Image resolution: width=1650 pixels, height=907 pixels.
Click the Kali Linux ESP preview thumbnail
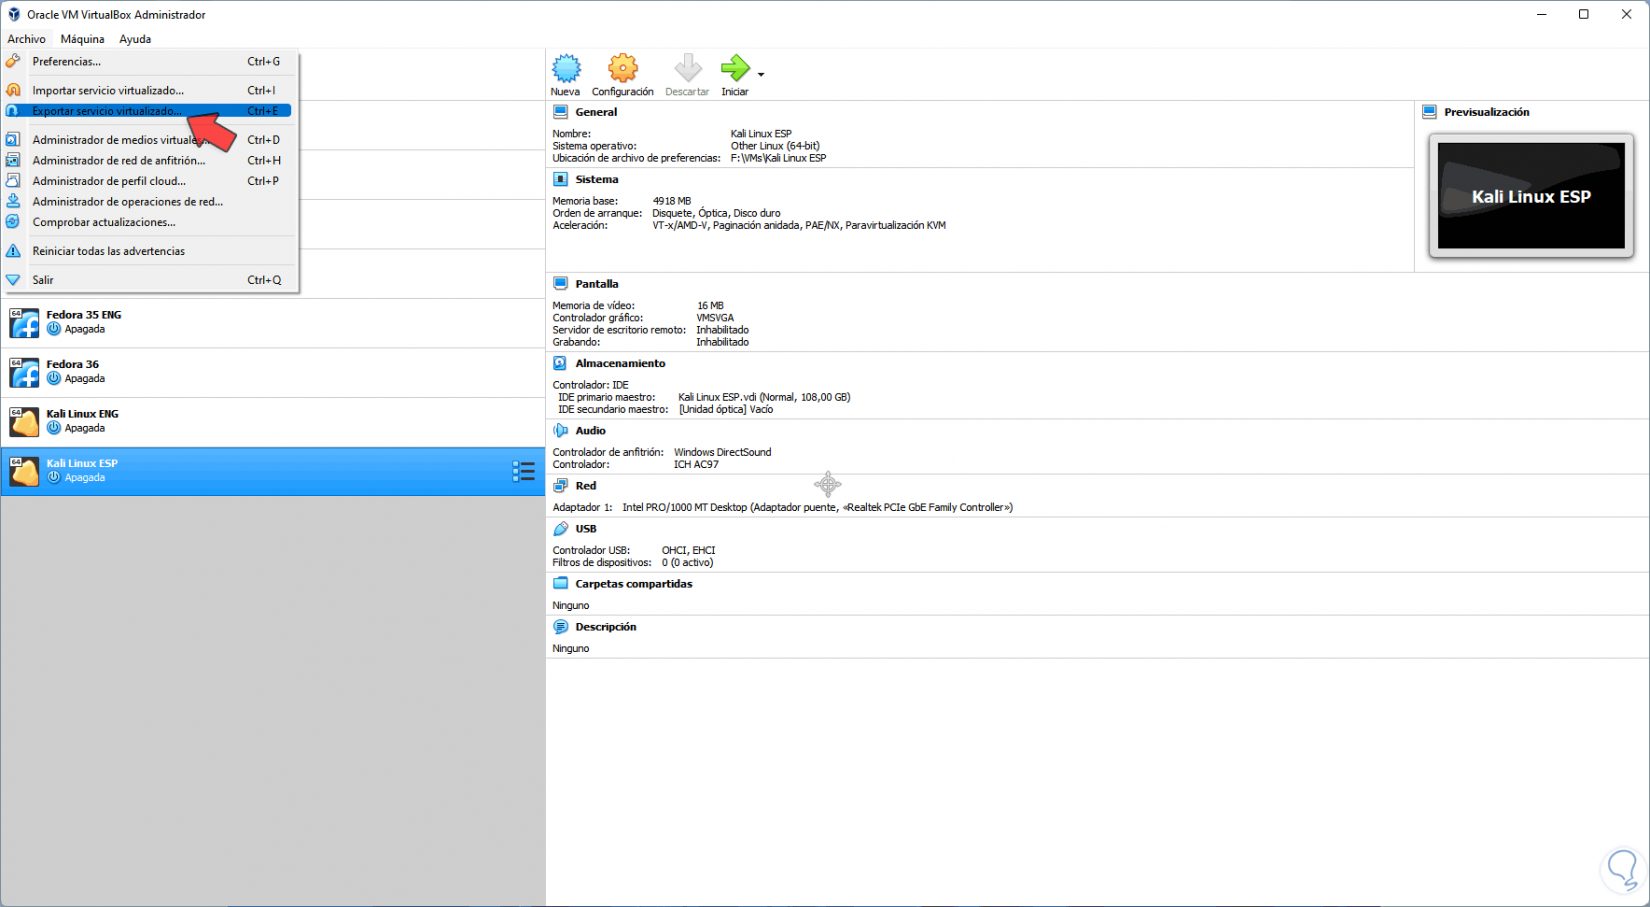[x=1531, y=196]
